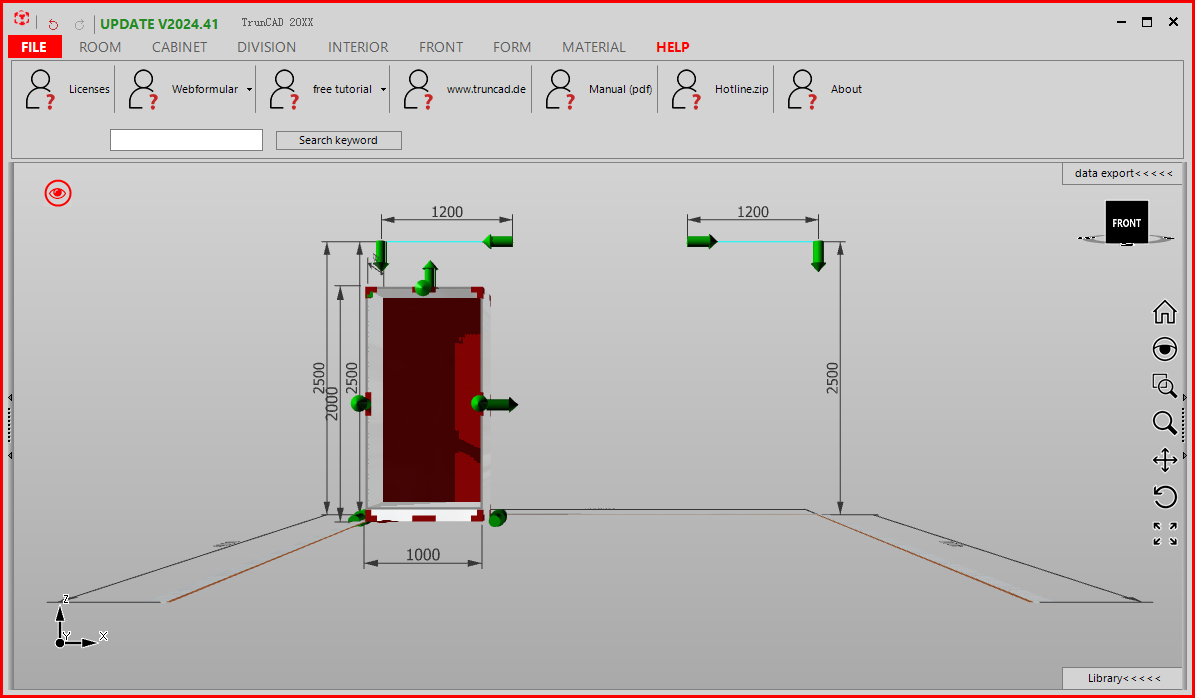1195x698 pixels.
Task: Click the fit-to-screen expand icon
Action: [1164, 533]
